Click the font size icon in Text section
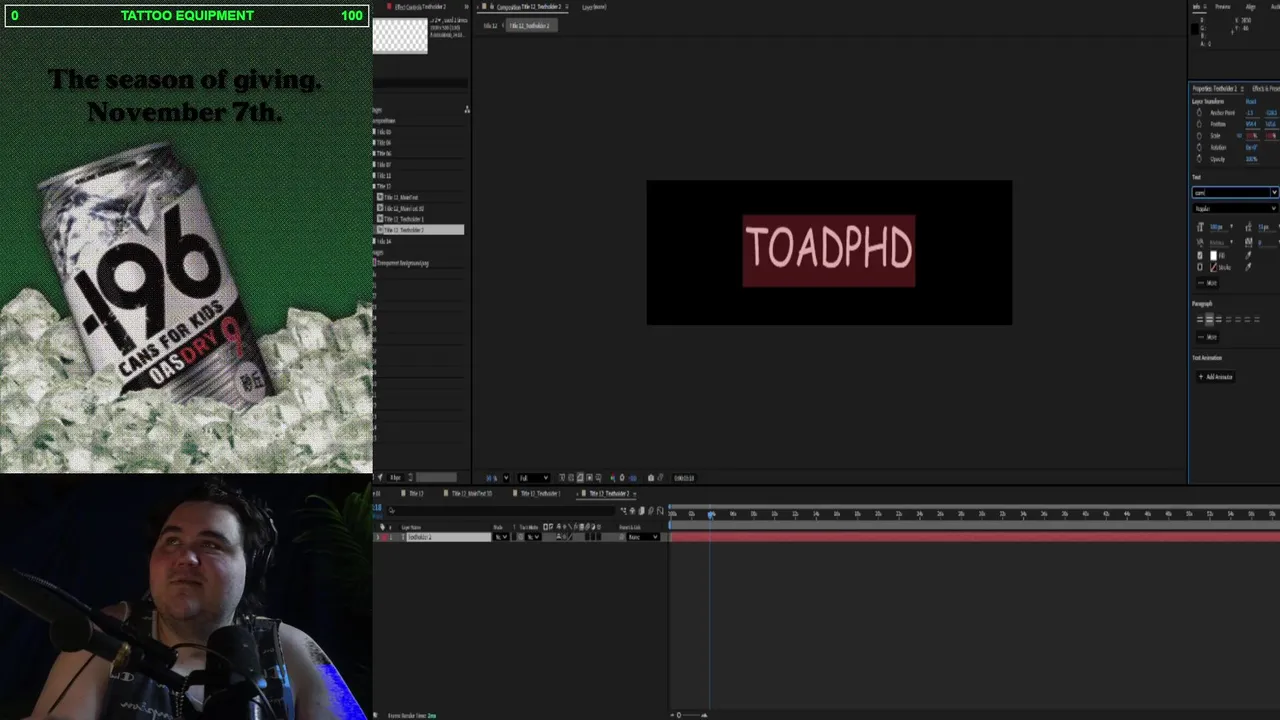Image resolution: width=1280 pixels, height=720 pixels. click(x=1200, y=227)
